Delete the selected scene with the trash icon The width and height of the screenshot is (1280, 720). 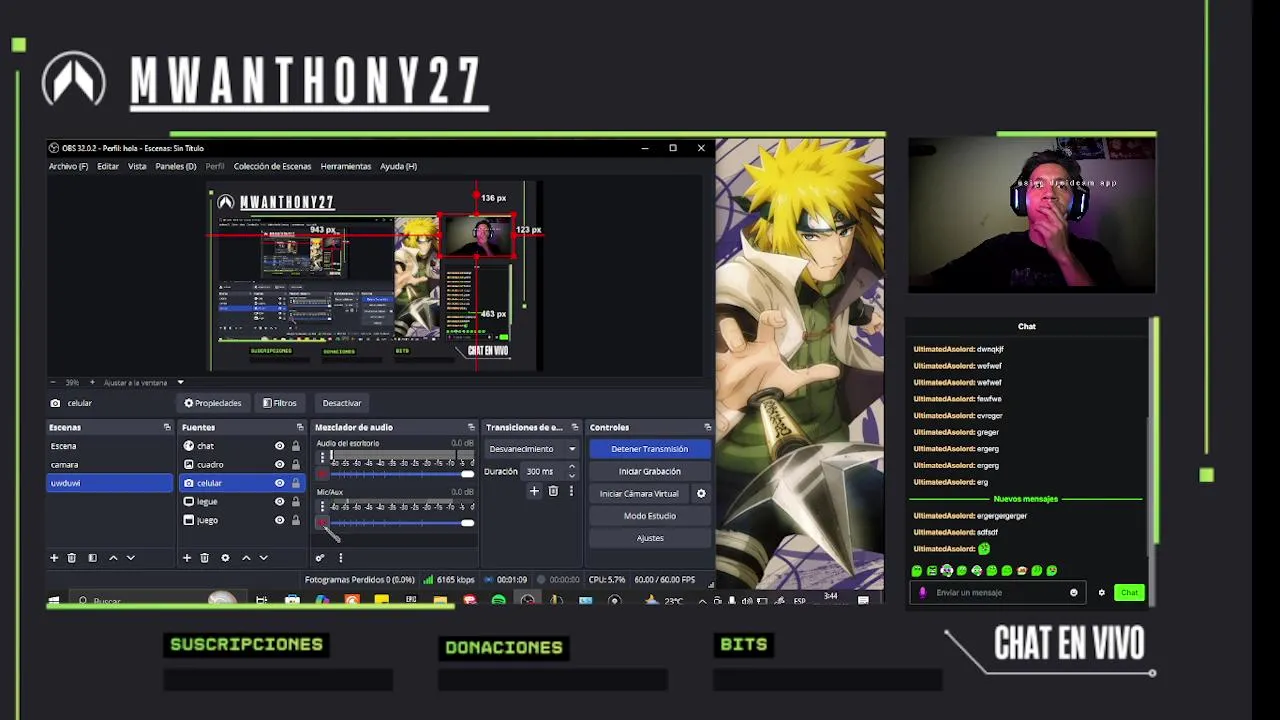click(x=72, y=558)
